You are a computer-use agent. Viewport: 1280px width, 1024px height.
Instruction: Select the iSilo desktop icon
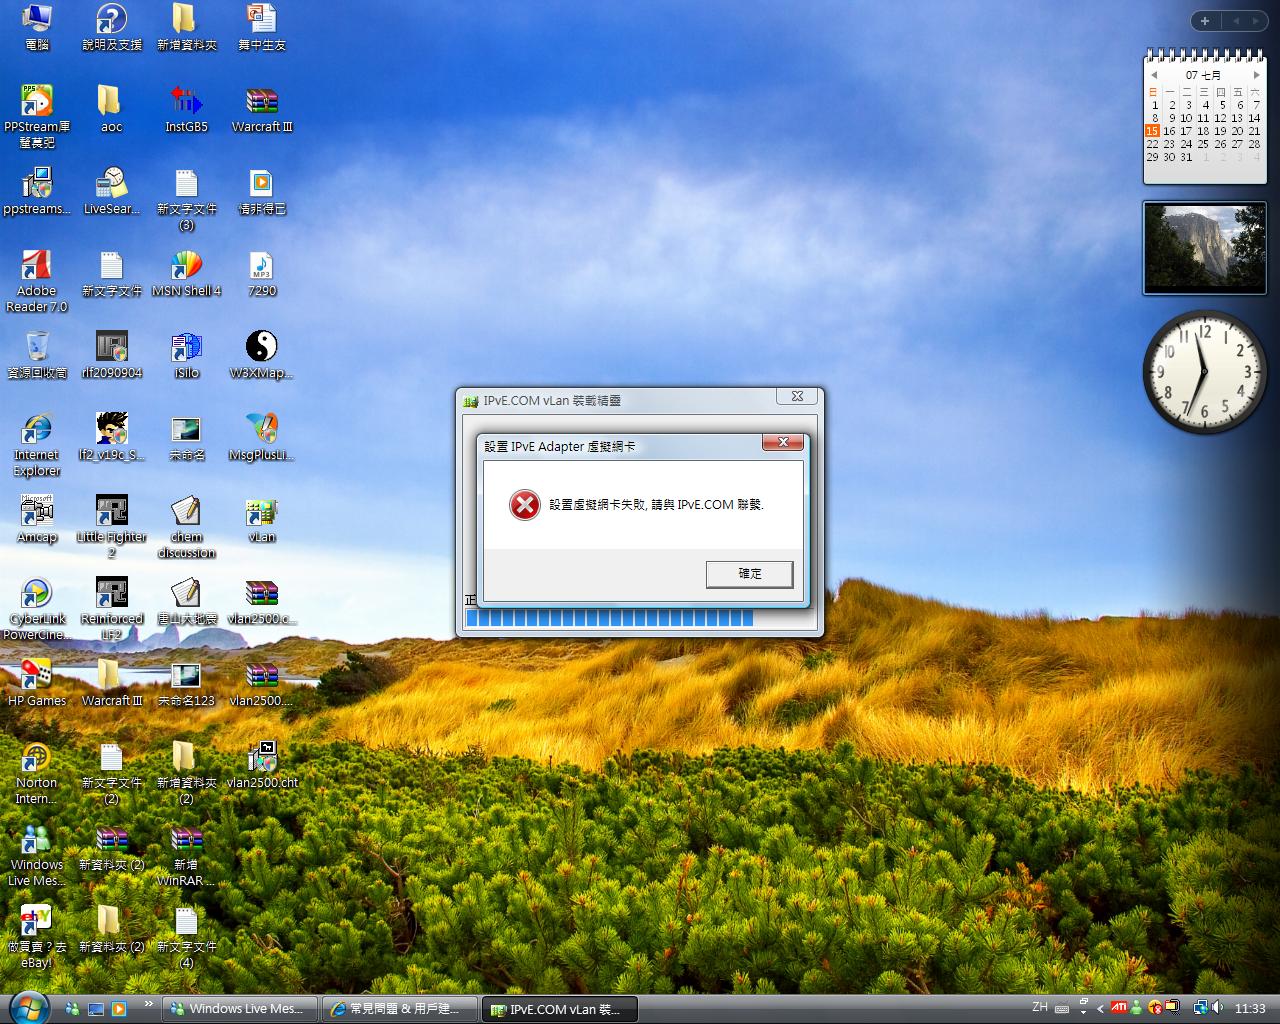(187, 355)
